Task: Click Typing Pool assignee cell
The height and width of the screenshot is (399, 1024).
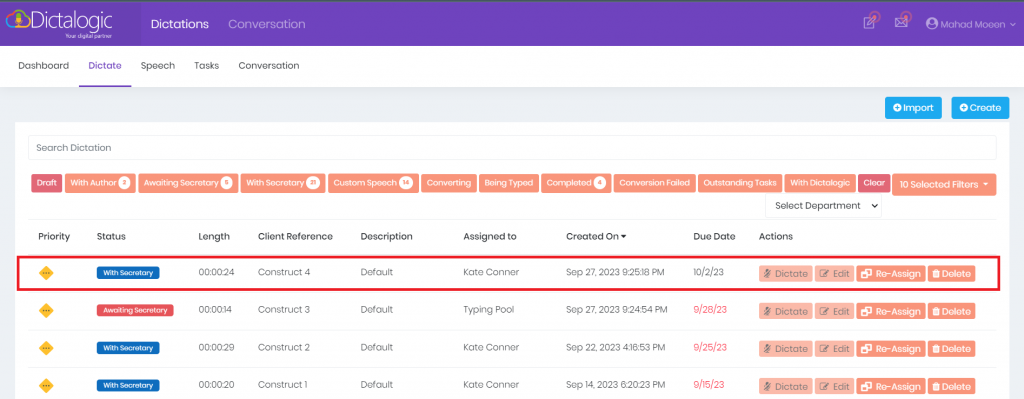Action: pyautogui.click(x=488, y=310)
